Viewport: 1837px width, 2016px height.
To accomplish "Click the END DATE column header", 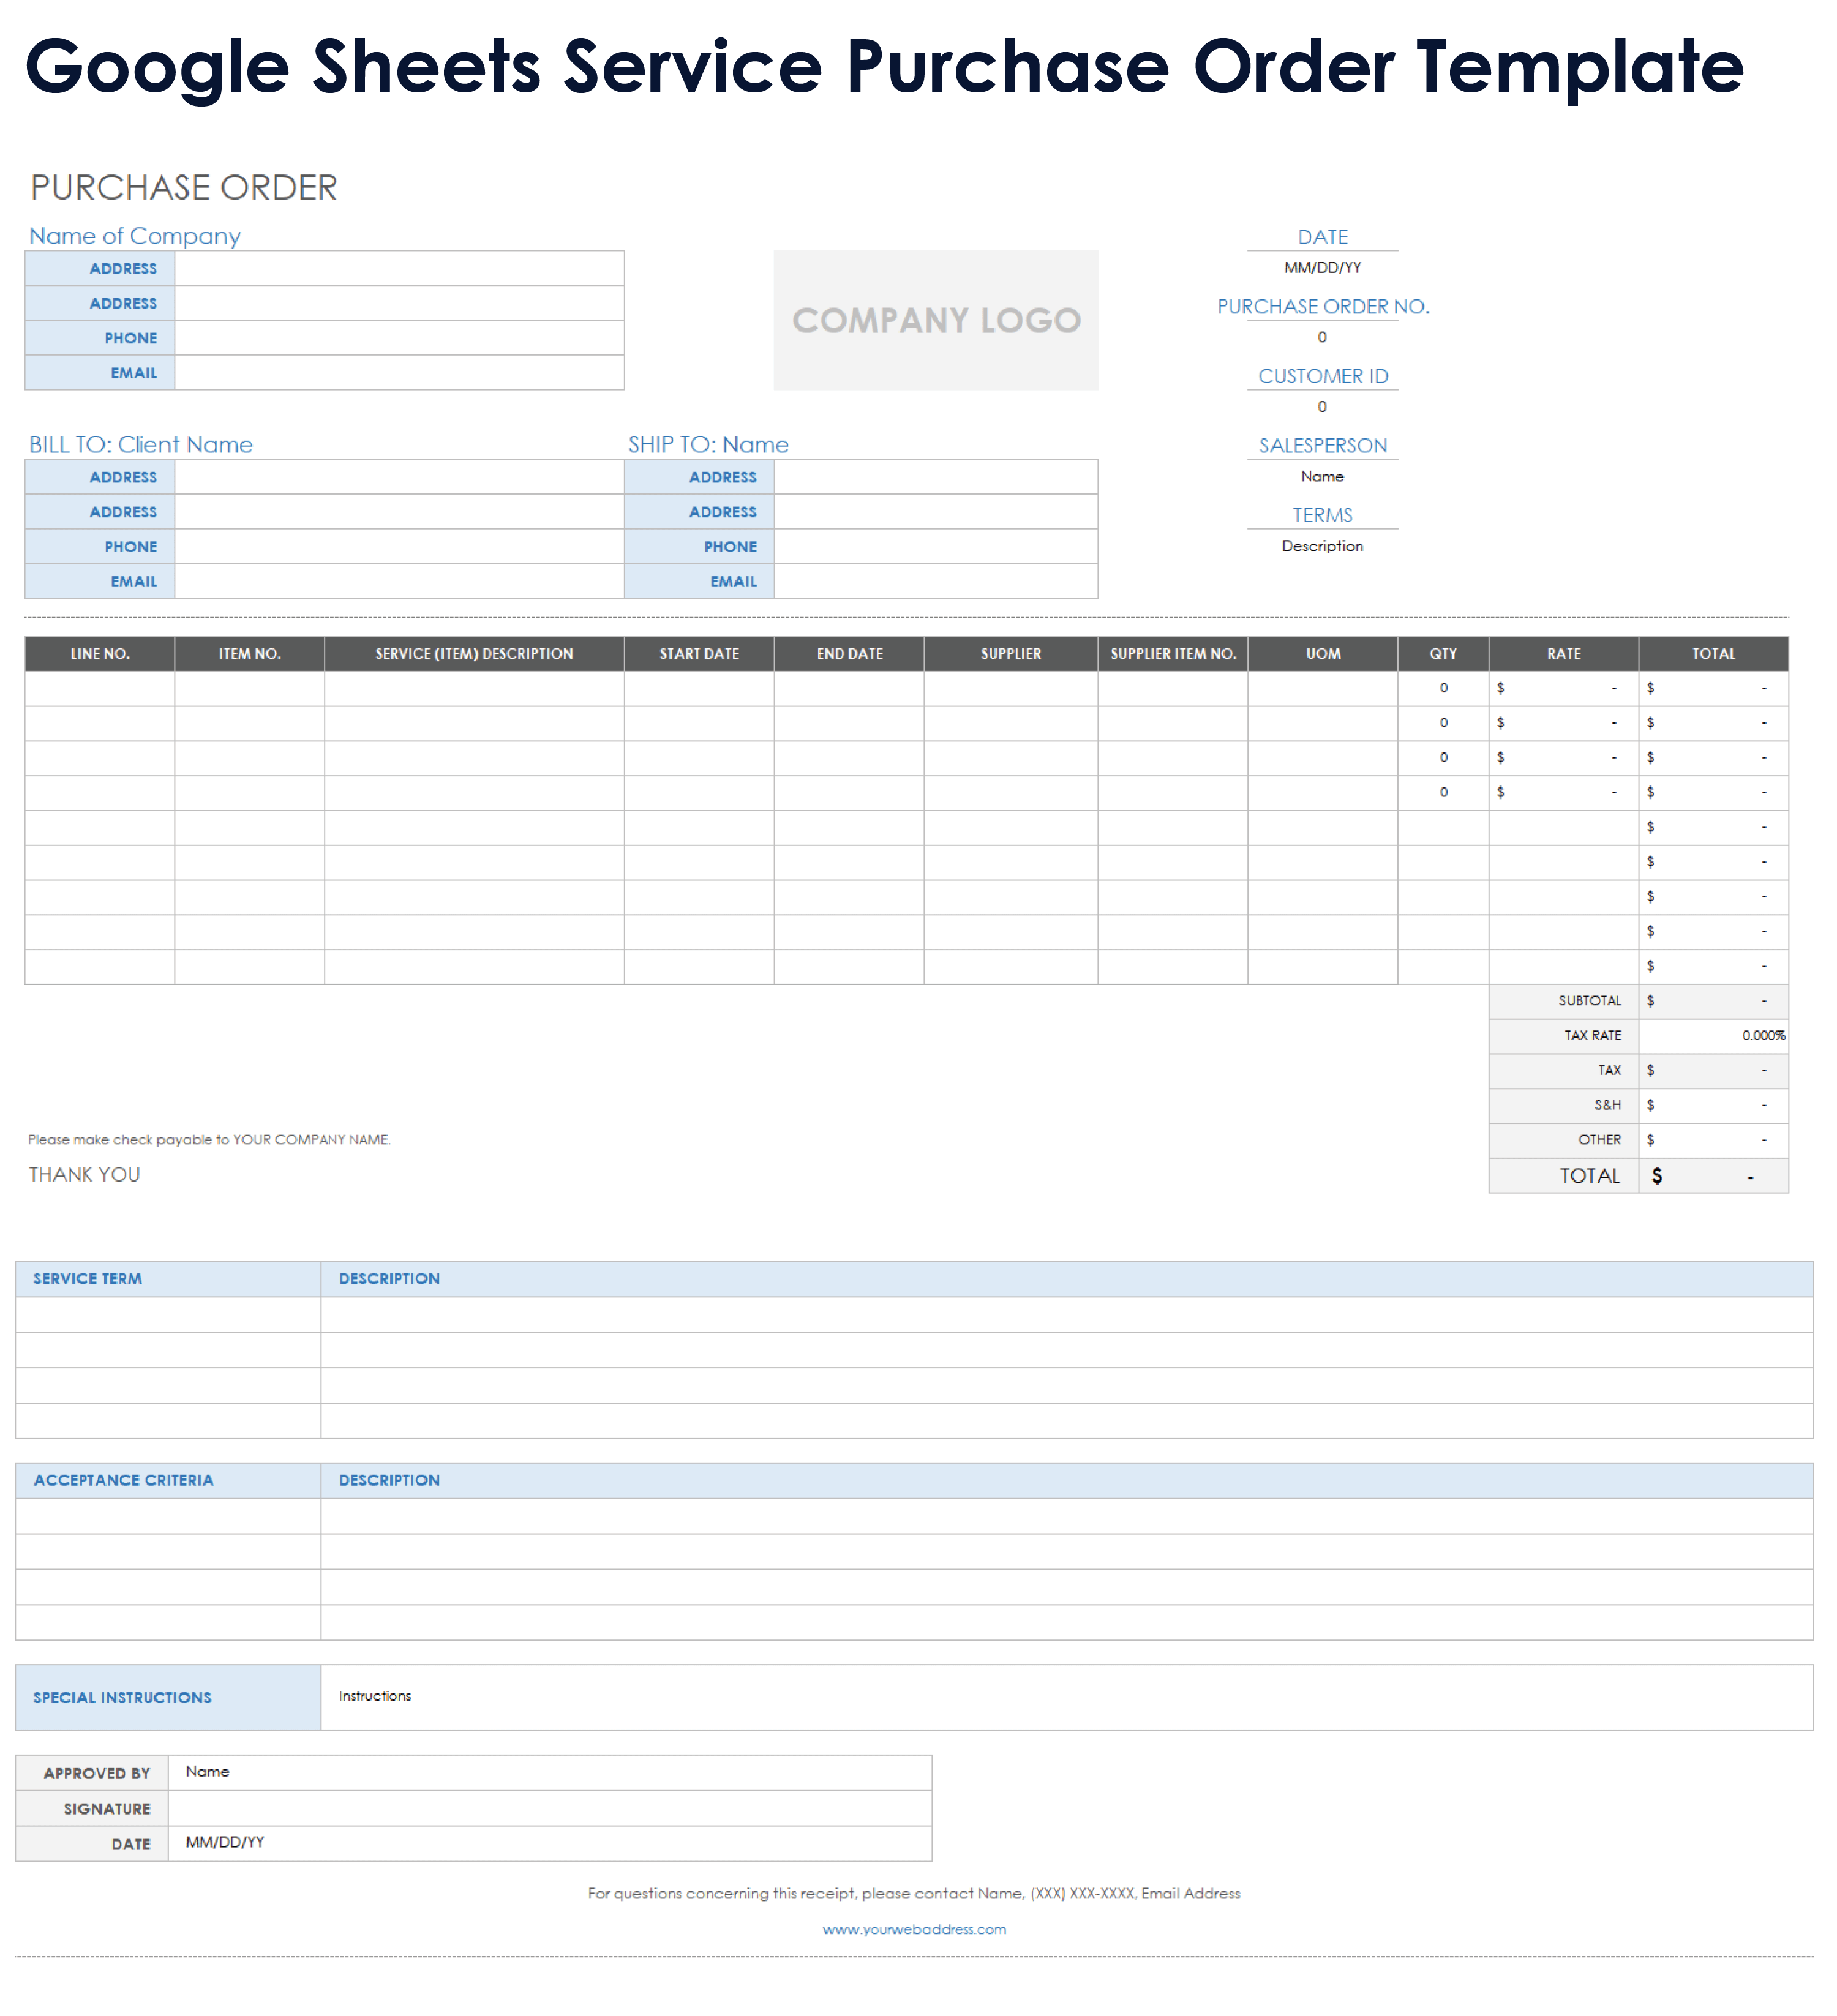I will [849, 654].
